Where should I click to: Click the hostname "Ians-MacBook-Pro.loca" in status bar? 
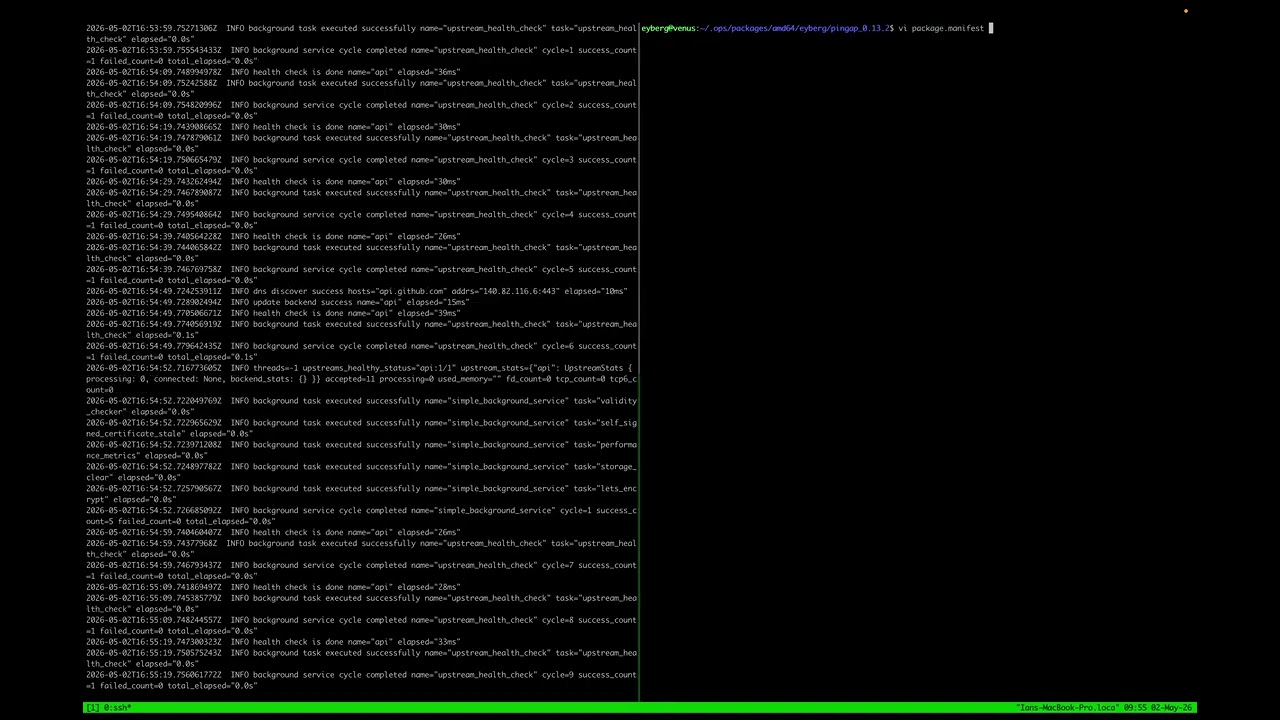pos(1067,708)
